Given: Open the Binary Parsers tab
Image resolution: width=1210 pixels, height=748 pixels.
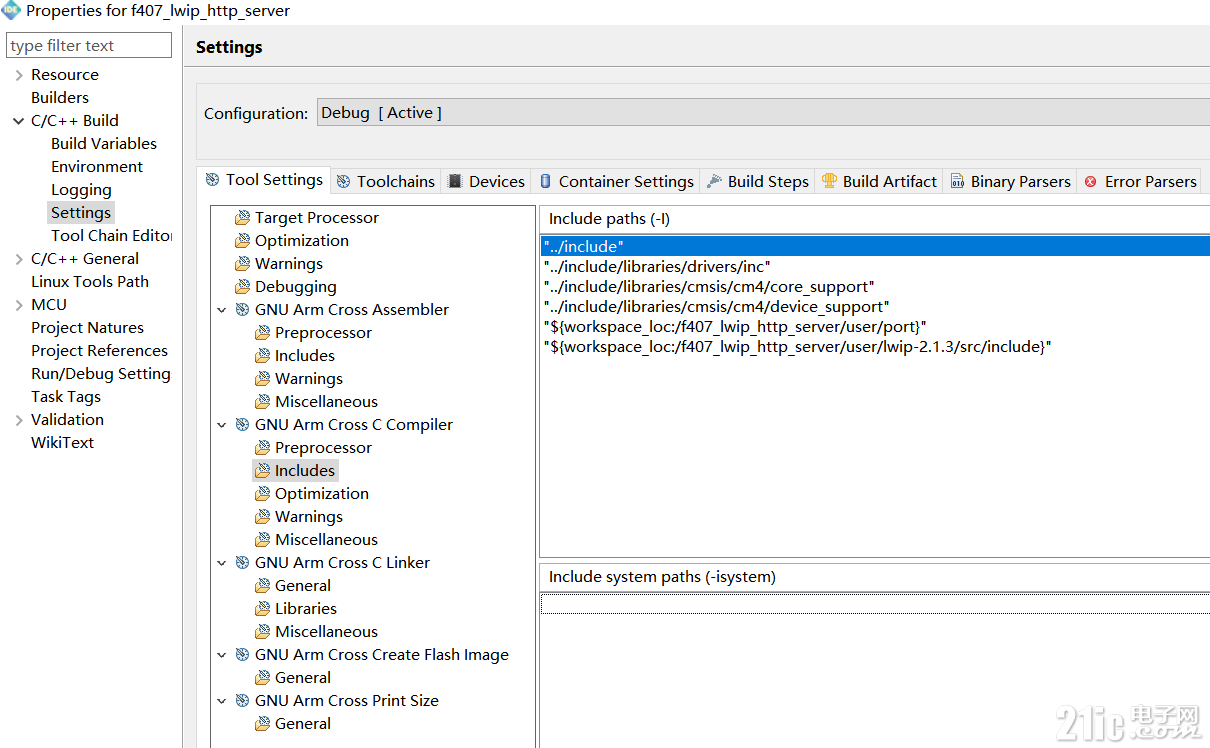Looking at the screenshot, I should click(1010, 182).
